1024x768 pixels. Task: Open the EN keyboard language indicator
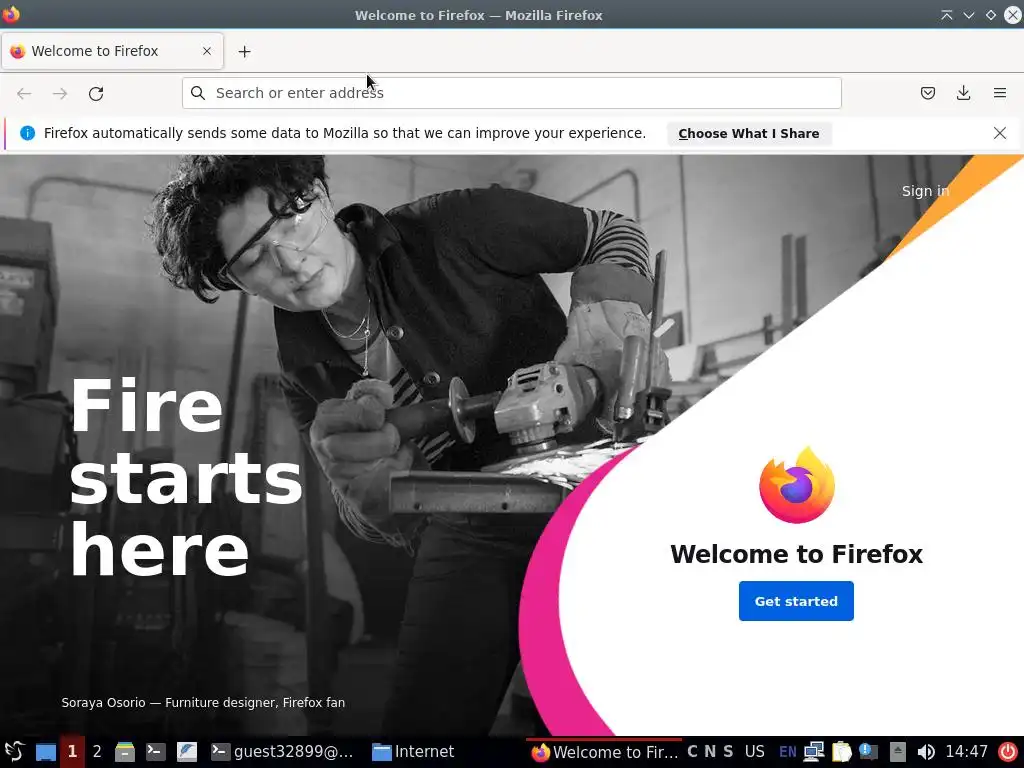pyautogui.click(x=788, y=752)
